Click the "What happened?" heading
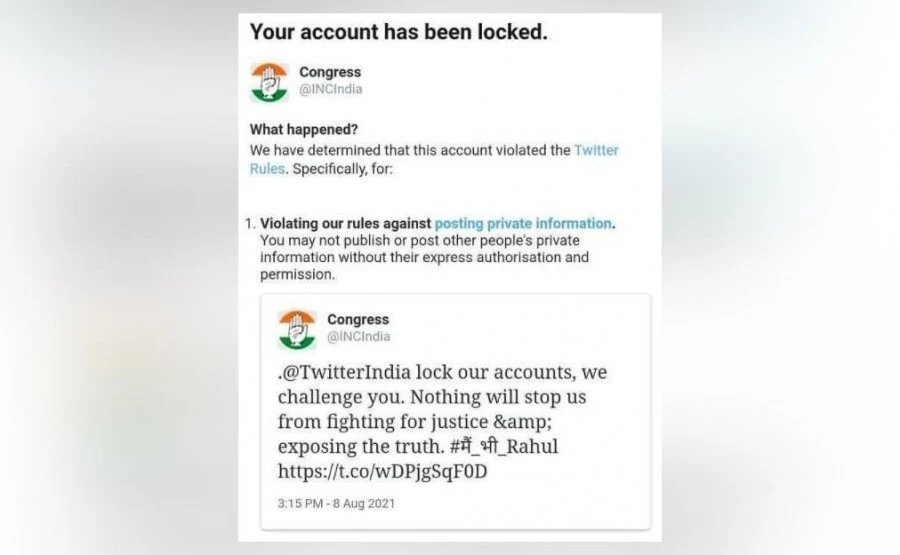The image size is (900, 555). pyautogui.click(x=304, y=130)
